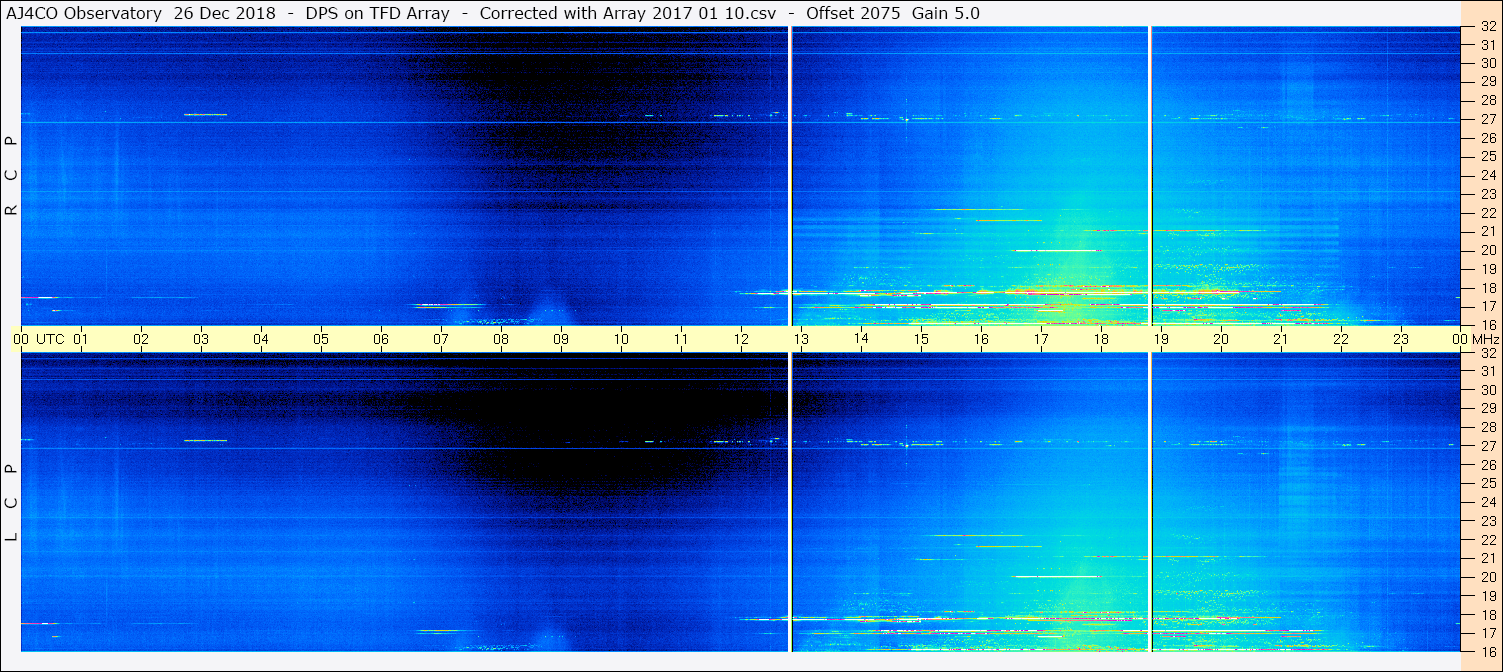Screen dimensions: 1503x672
Task: Click the 'L C P' panel label
Action: pos(12,503)
